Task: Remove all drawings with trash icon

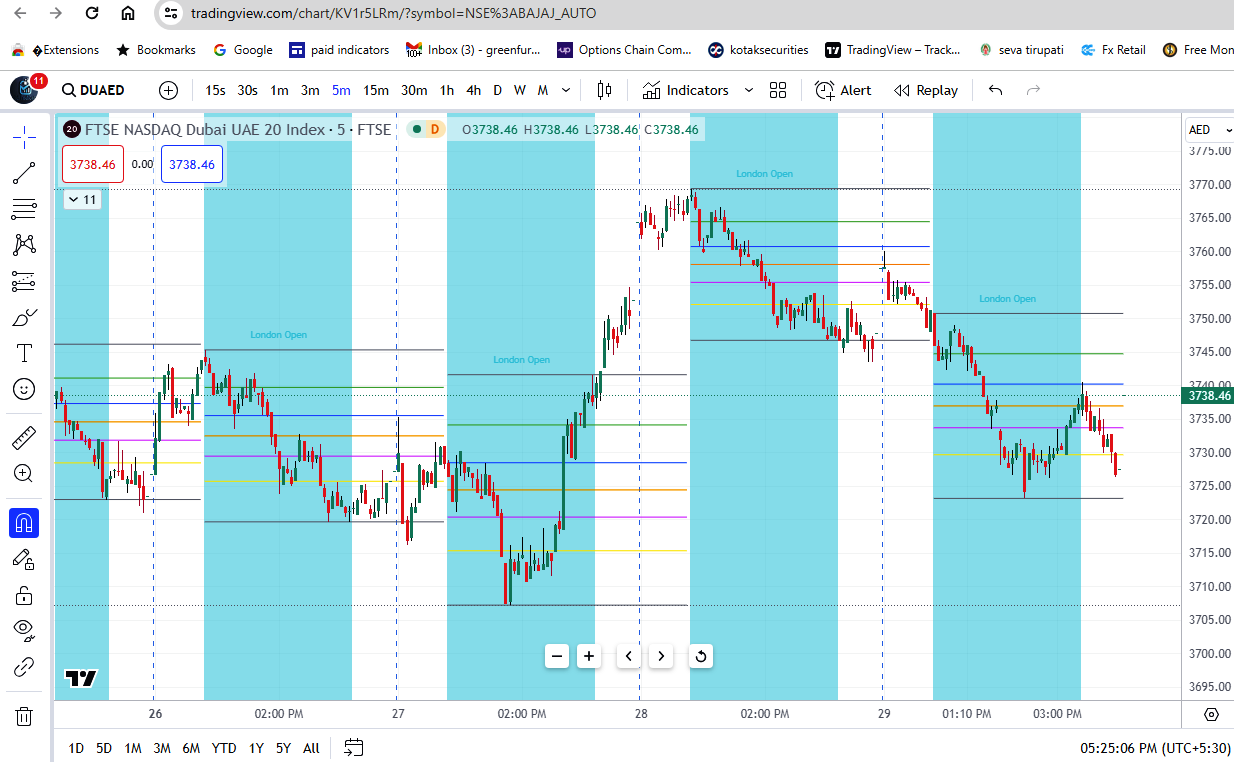Action: click(24, 716)
